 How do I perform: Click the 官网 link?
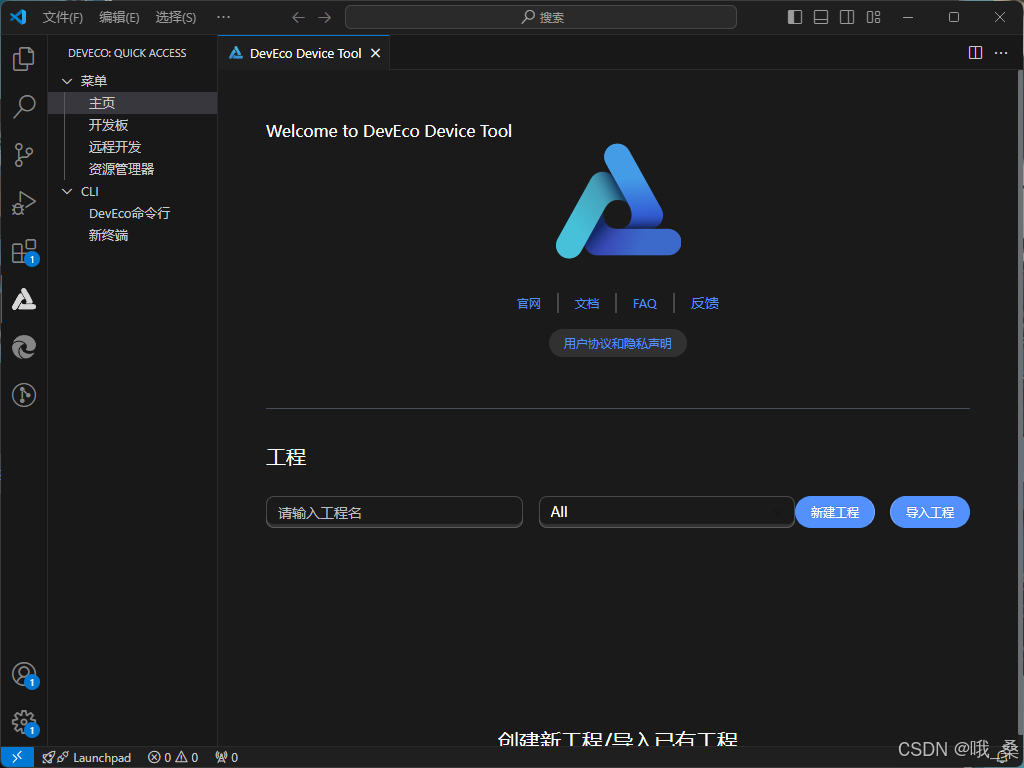(529, 304)
